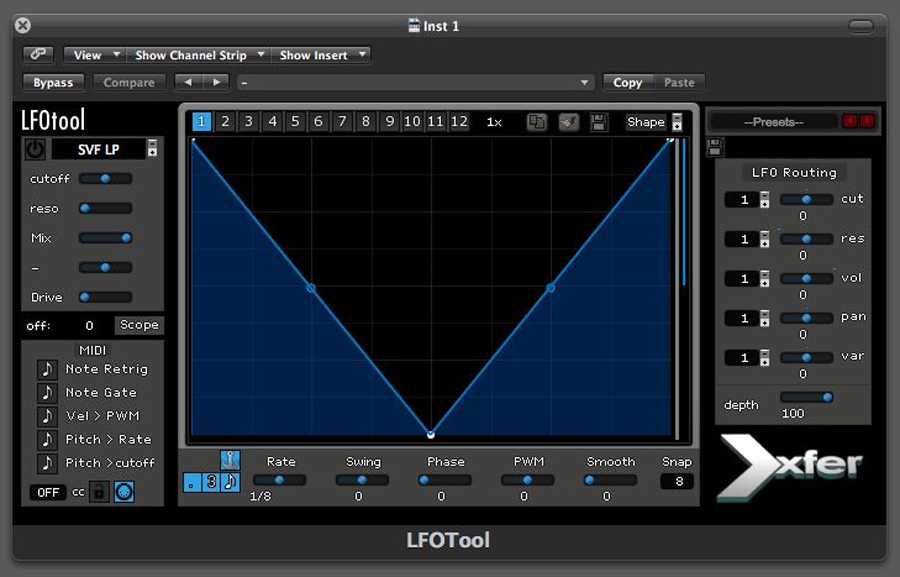Click the anchor sync icon
The height and width of the screenshot is (577, 900).
tap(230, 460)
